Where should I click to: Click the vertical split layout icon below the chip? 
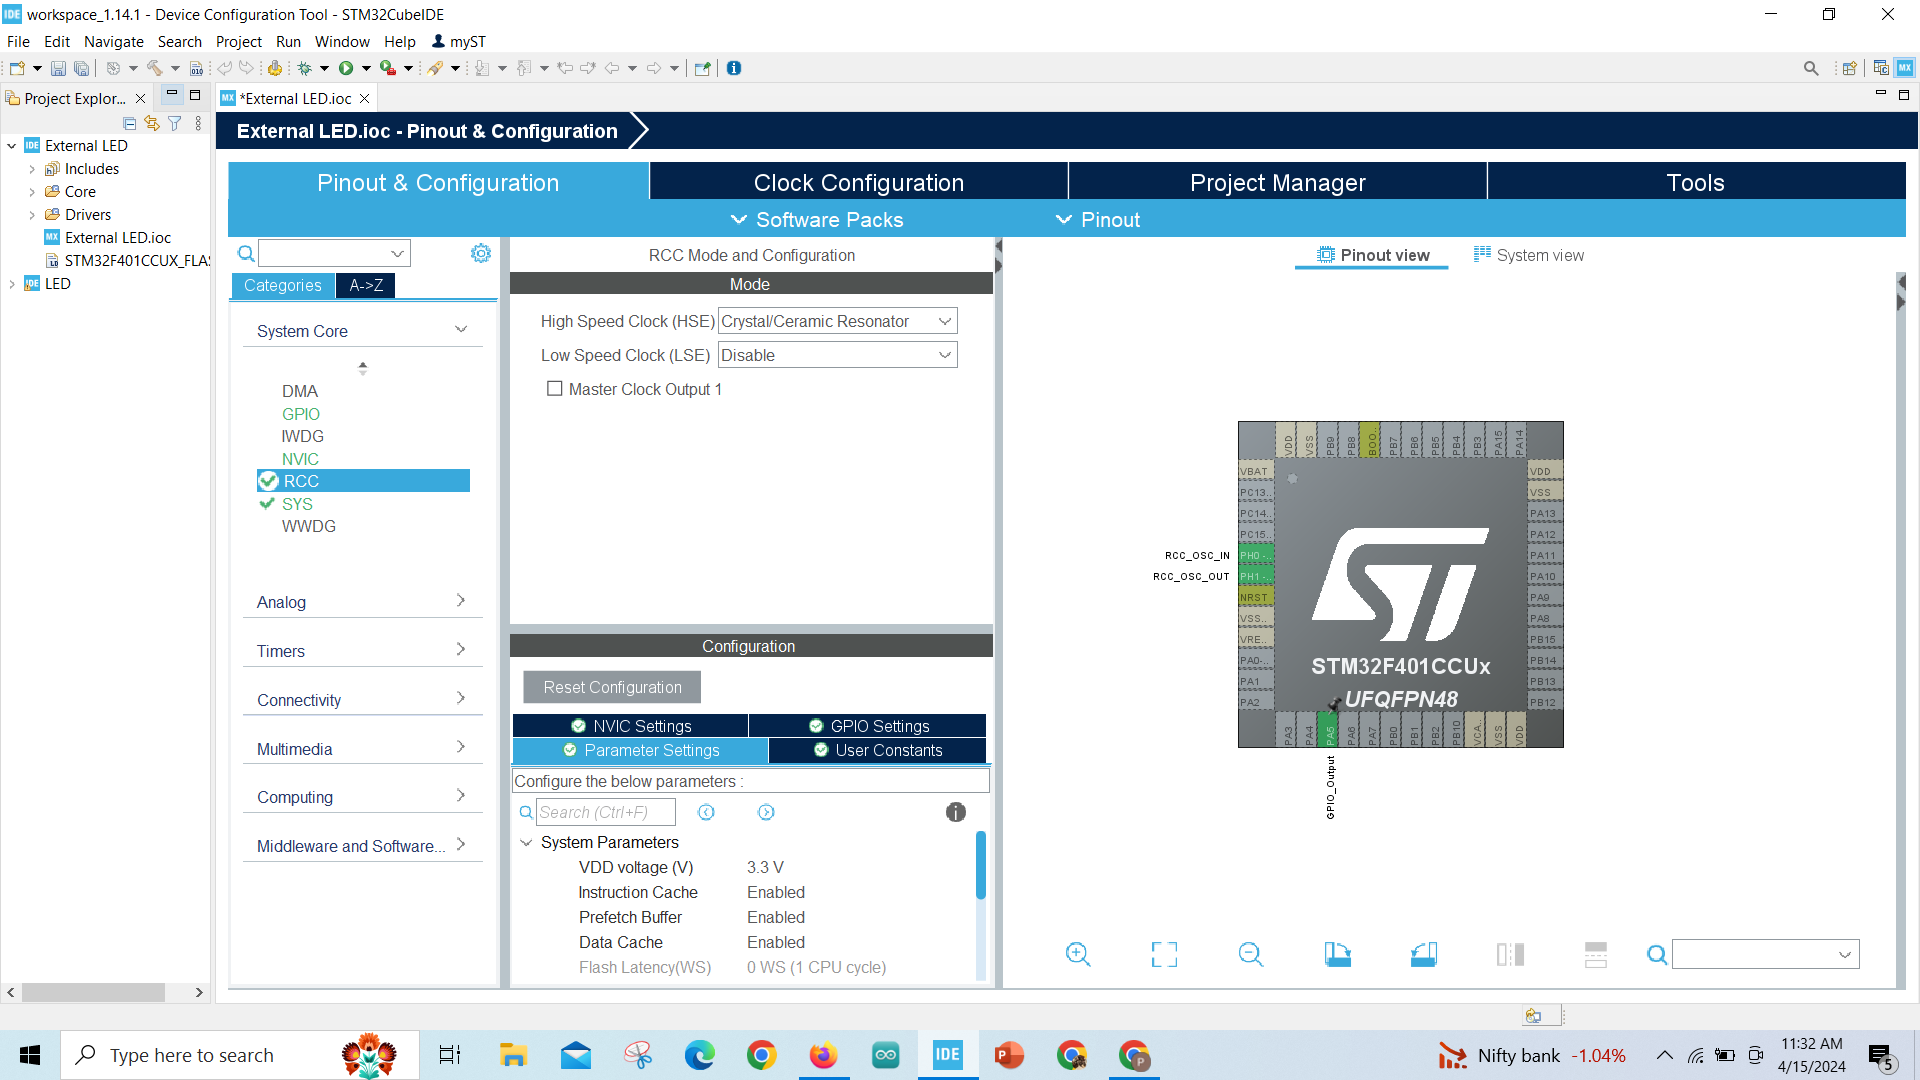tap(1510, 954)
